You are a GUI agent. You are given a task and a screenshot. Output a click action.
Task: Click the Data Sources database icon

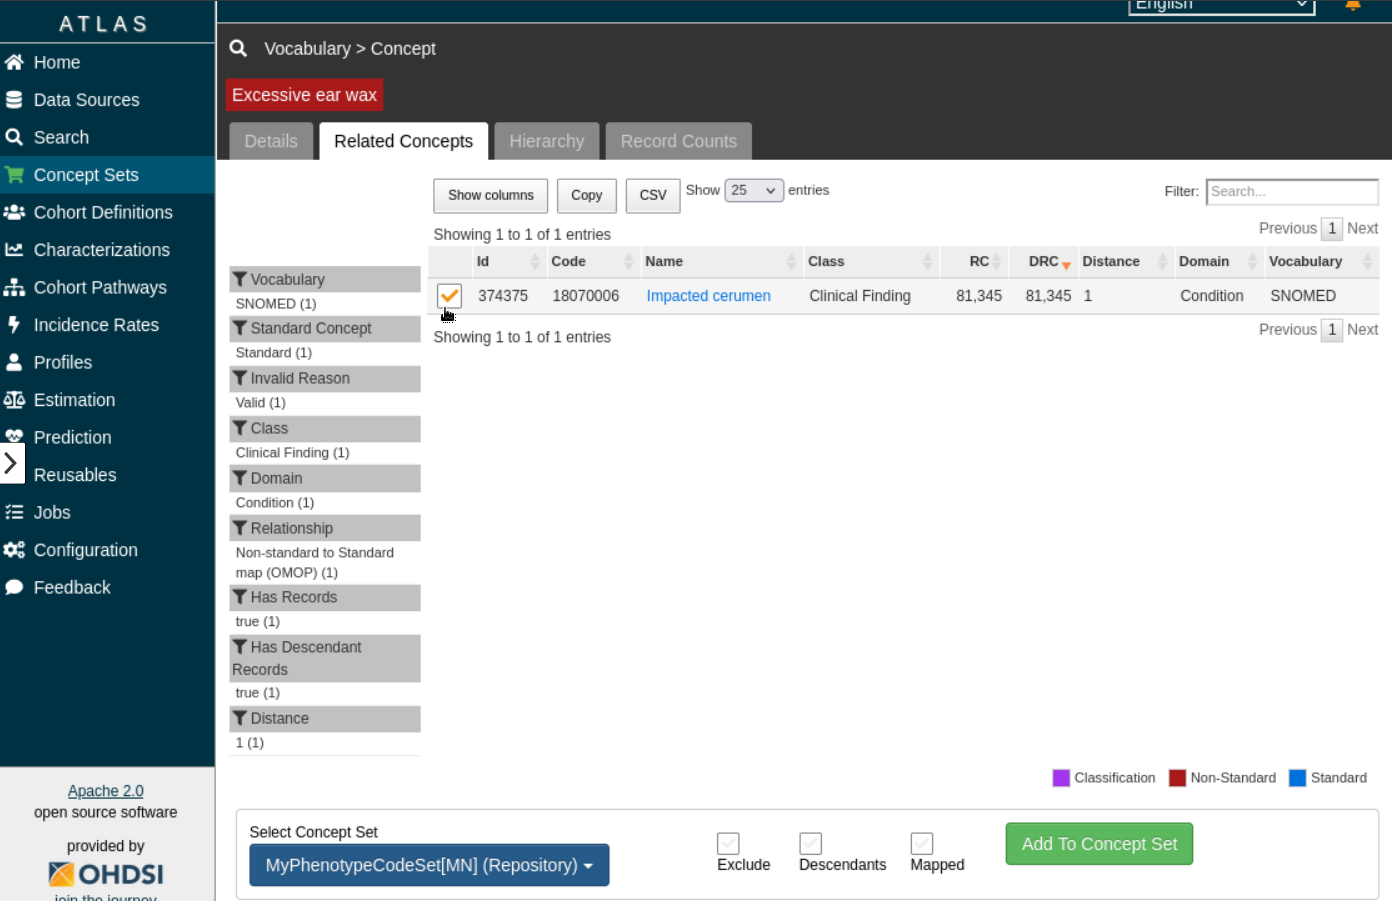[x=14, y=100]
